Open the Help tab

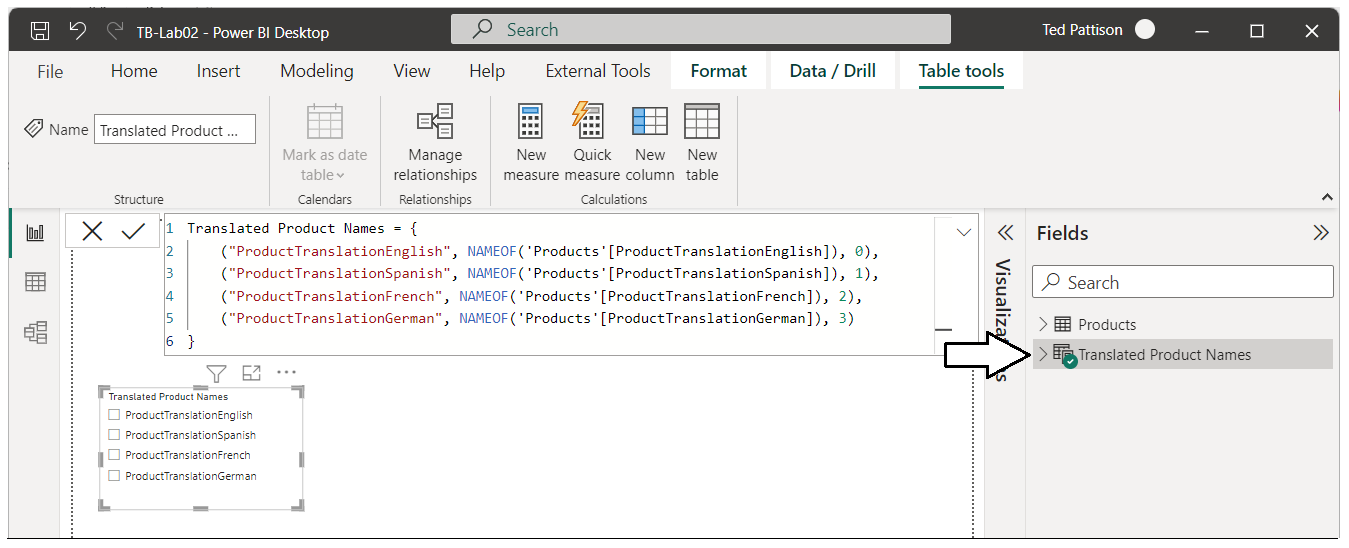click(x=487, y=71)
